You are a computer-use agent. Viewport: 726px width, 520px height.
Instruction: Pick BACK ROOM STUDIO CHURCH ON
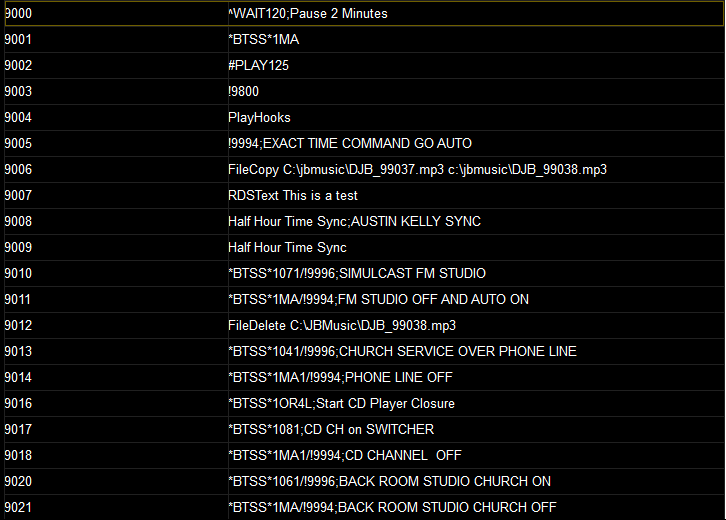coord(364,481)
